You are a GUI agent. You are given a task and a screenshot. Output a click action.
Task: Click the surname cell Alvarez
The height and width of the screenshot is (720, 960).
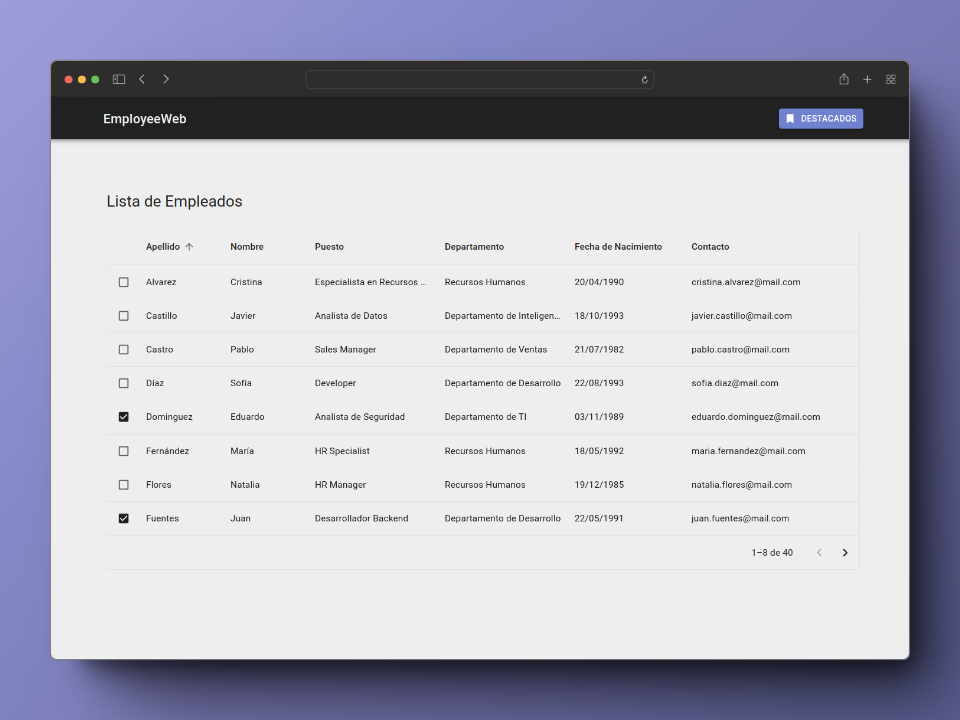pyautogui.click(x=161, y=282)
